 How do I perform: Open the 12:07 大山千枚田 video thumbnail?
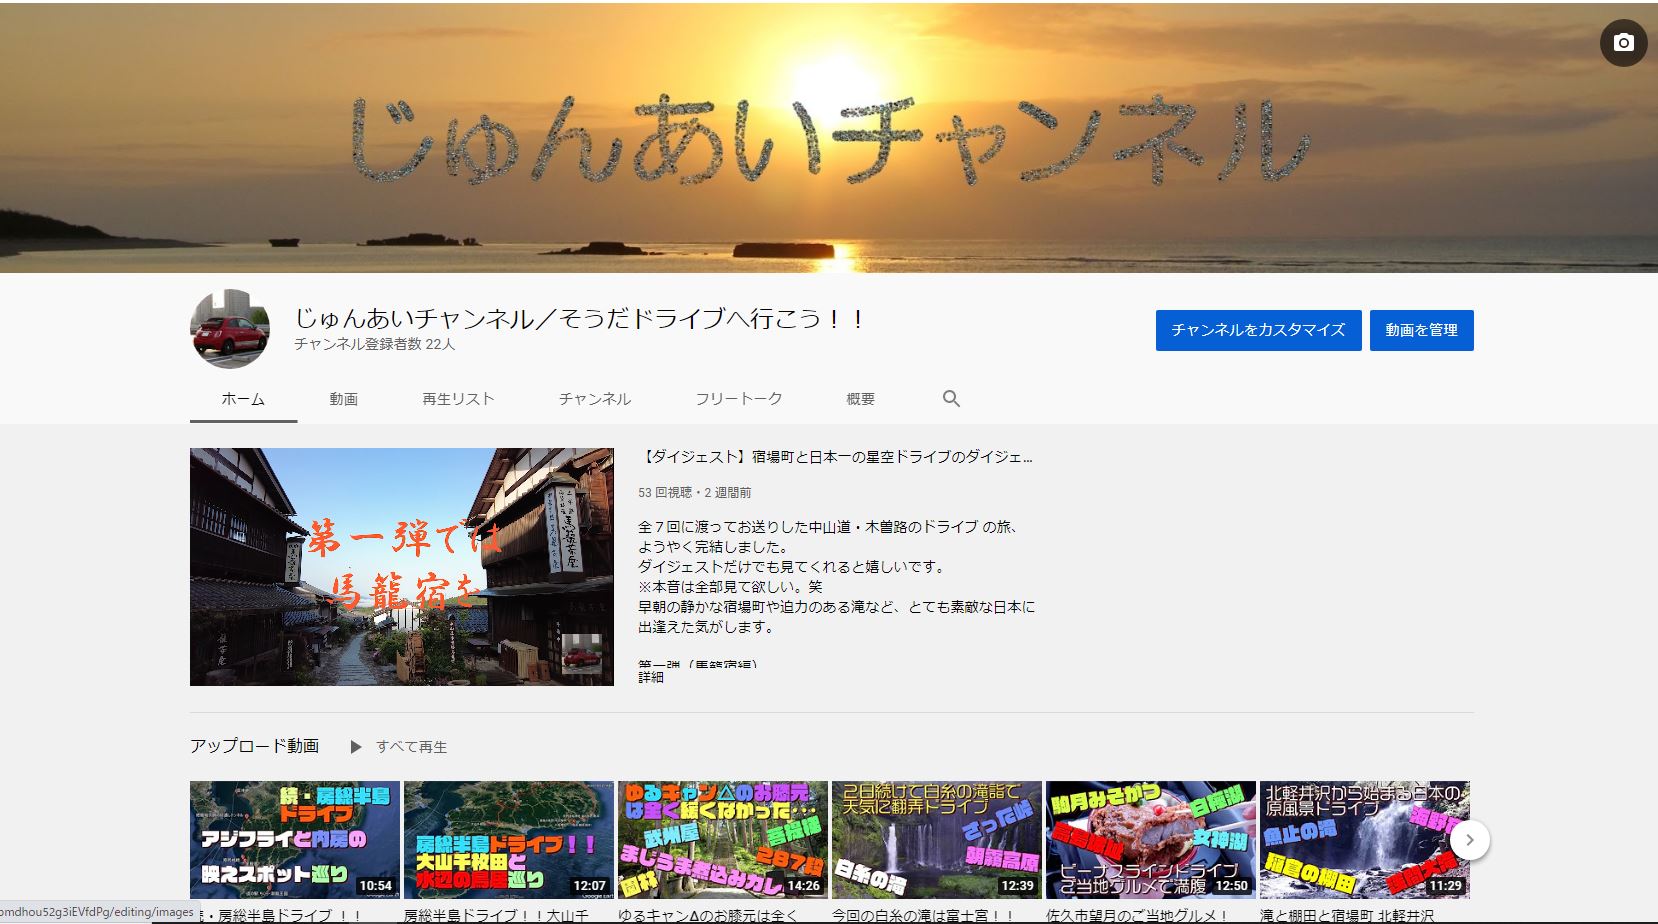(x=509, y=840)
